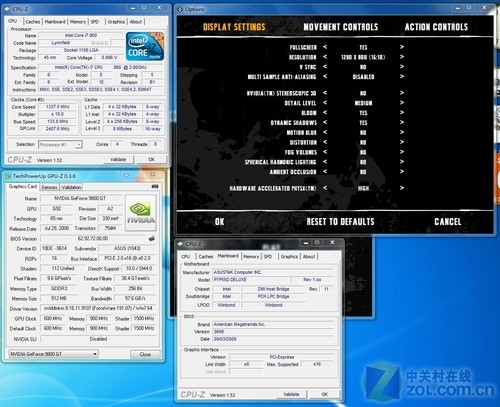Confirm options with OK in Options window
Screen dimensions: 500x407
pyautogui.click(x=220, y=222)
